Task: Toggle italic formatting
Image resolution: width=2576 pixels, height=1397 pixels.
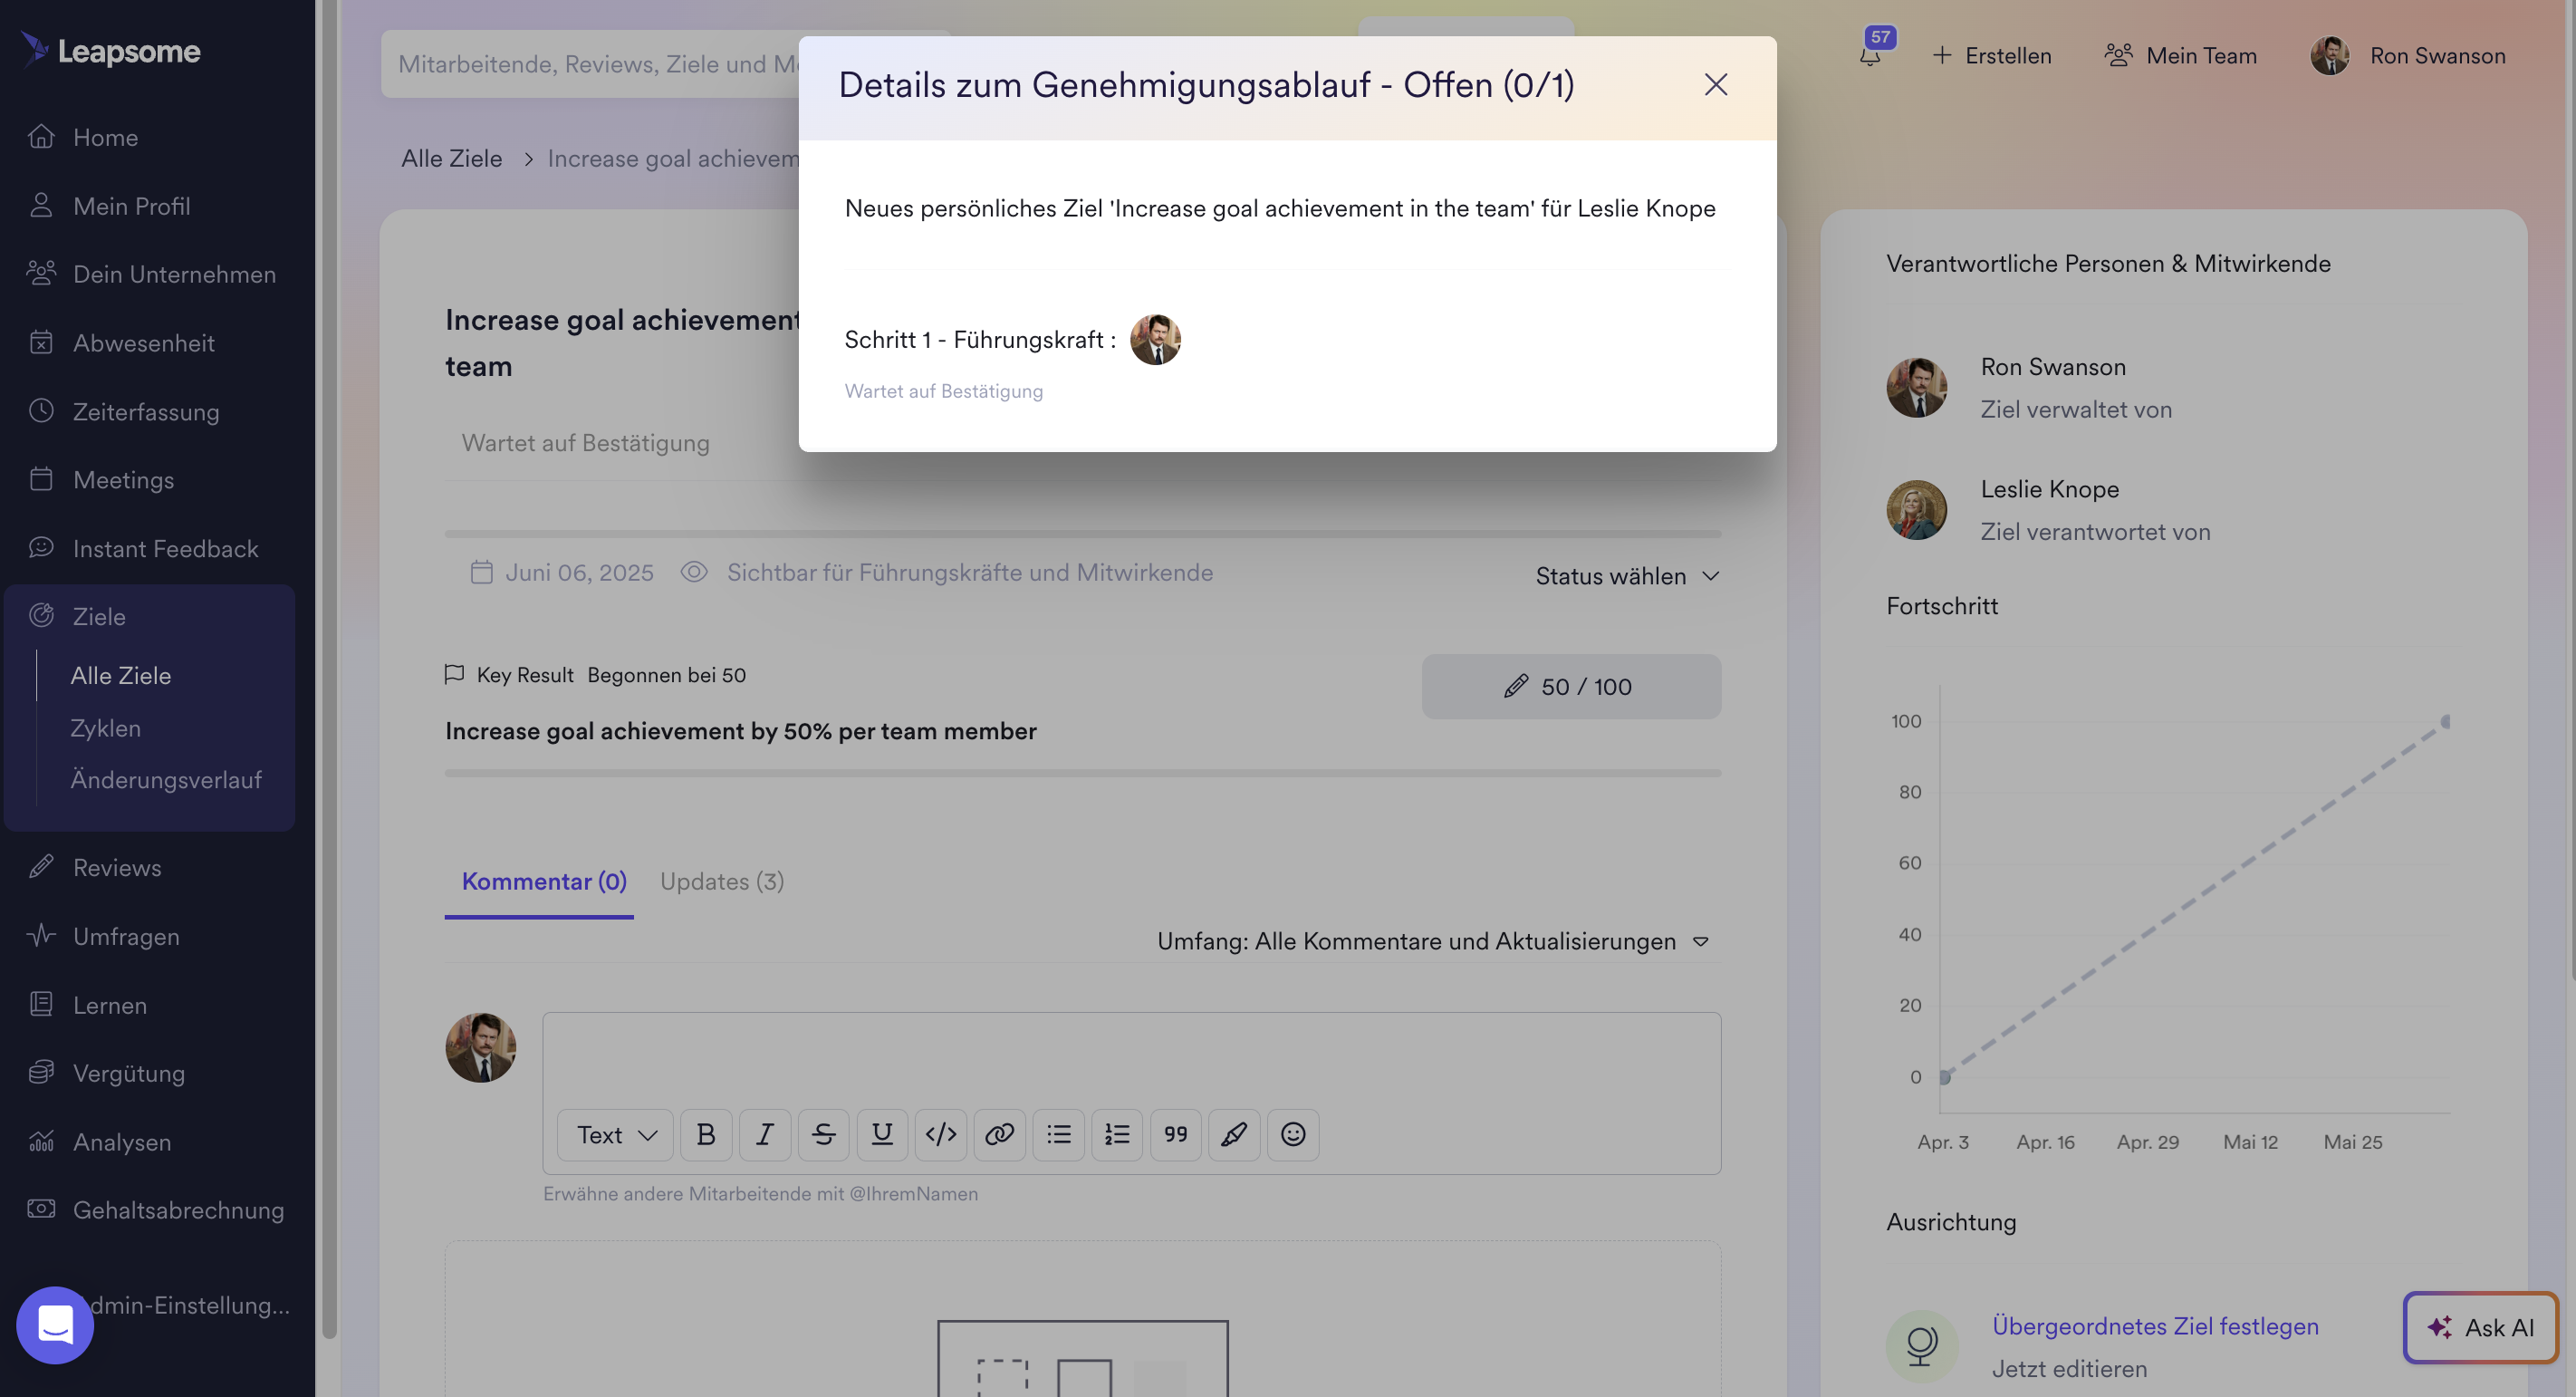Action: click(764, 1134)
